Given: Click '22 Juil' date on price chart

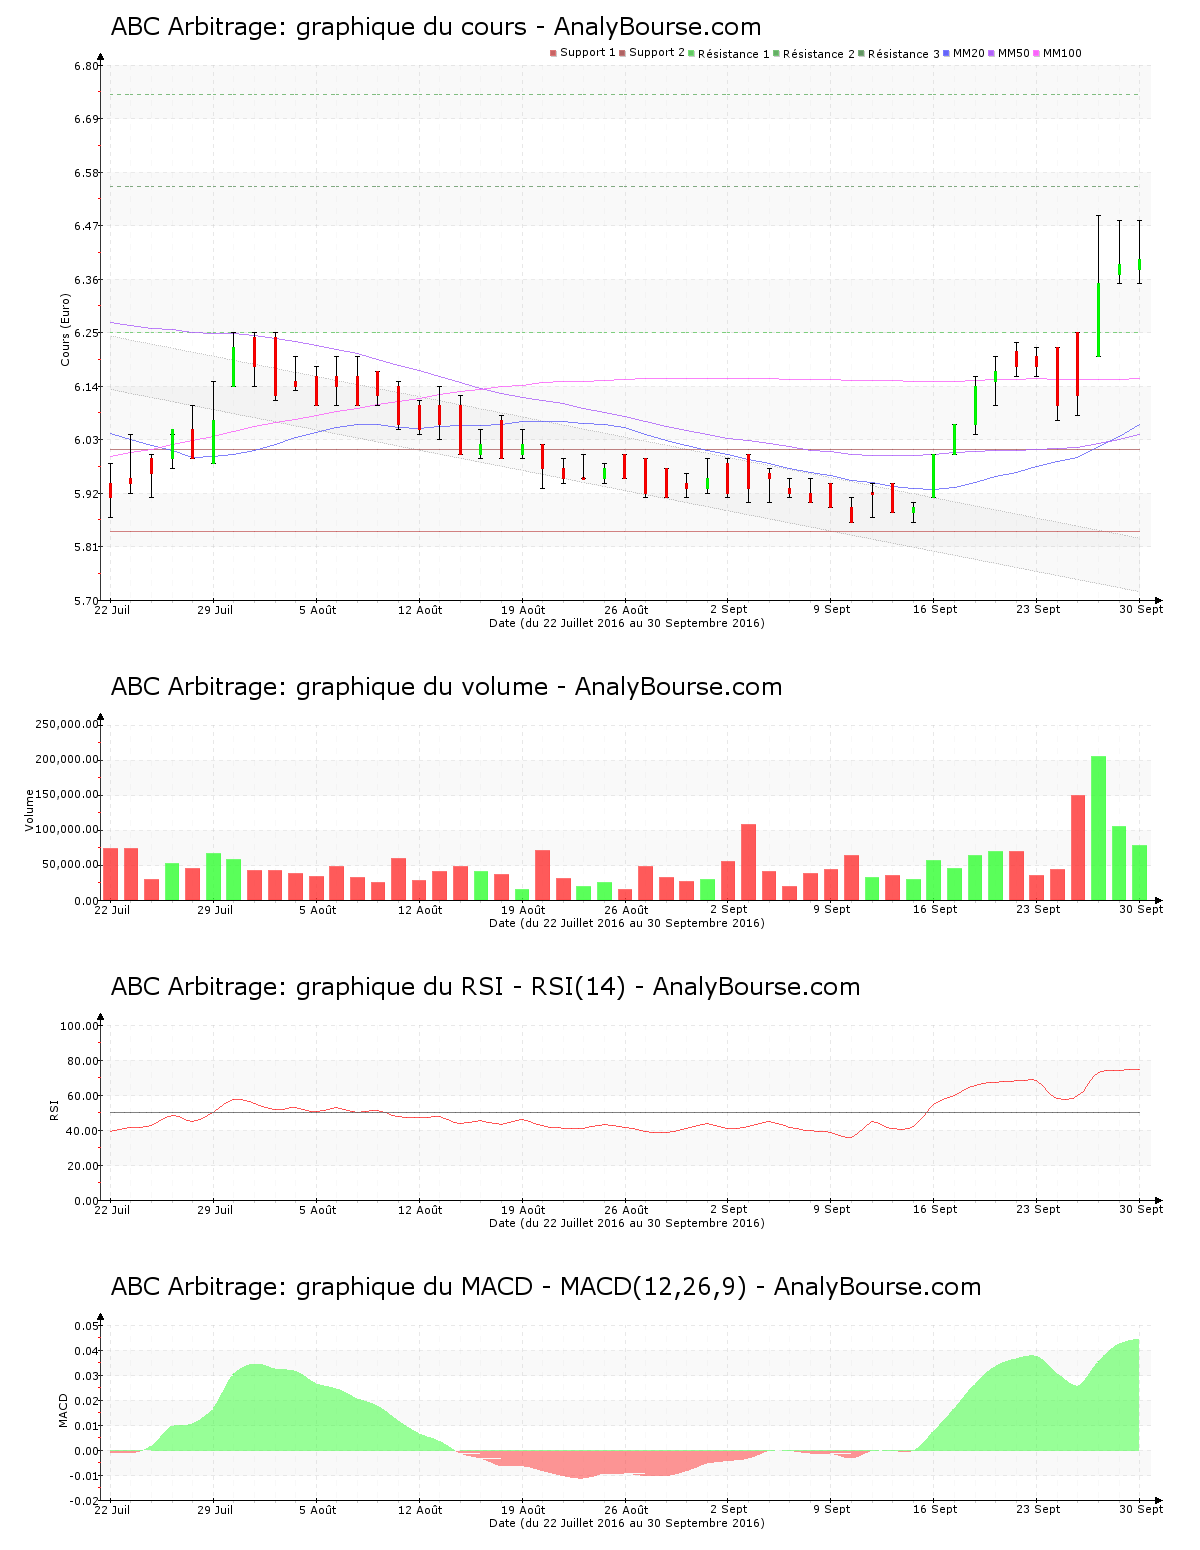Looking at the screenshot, I should pos(112,610).
